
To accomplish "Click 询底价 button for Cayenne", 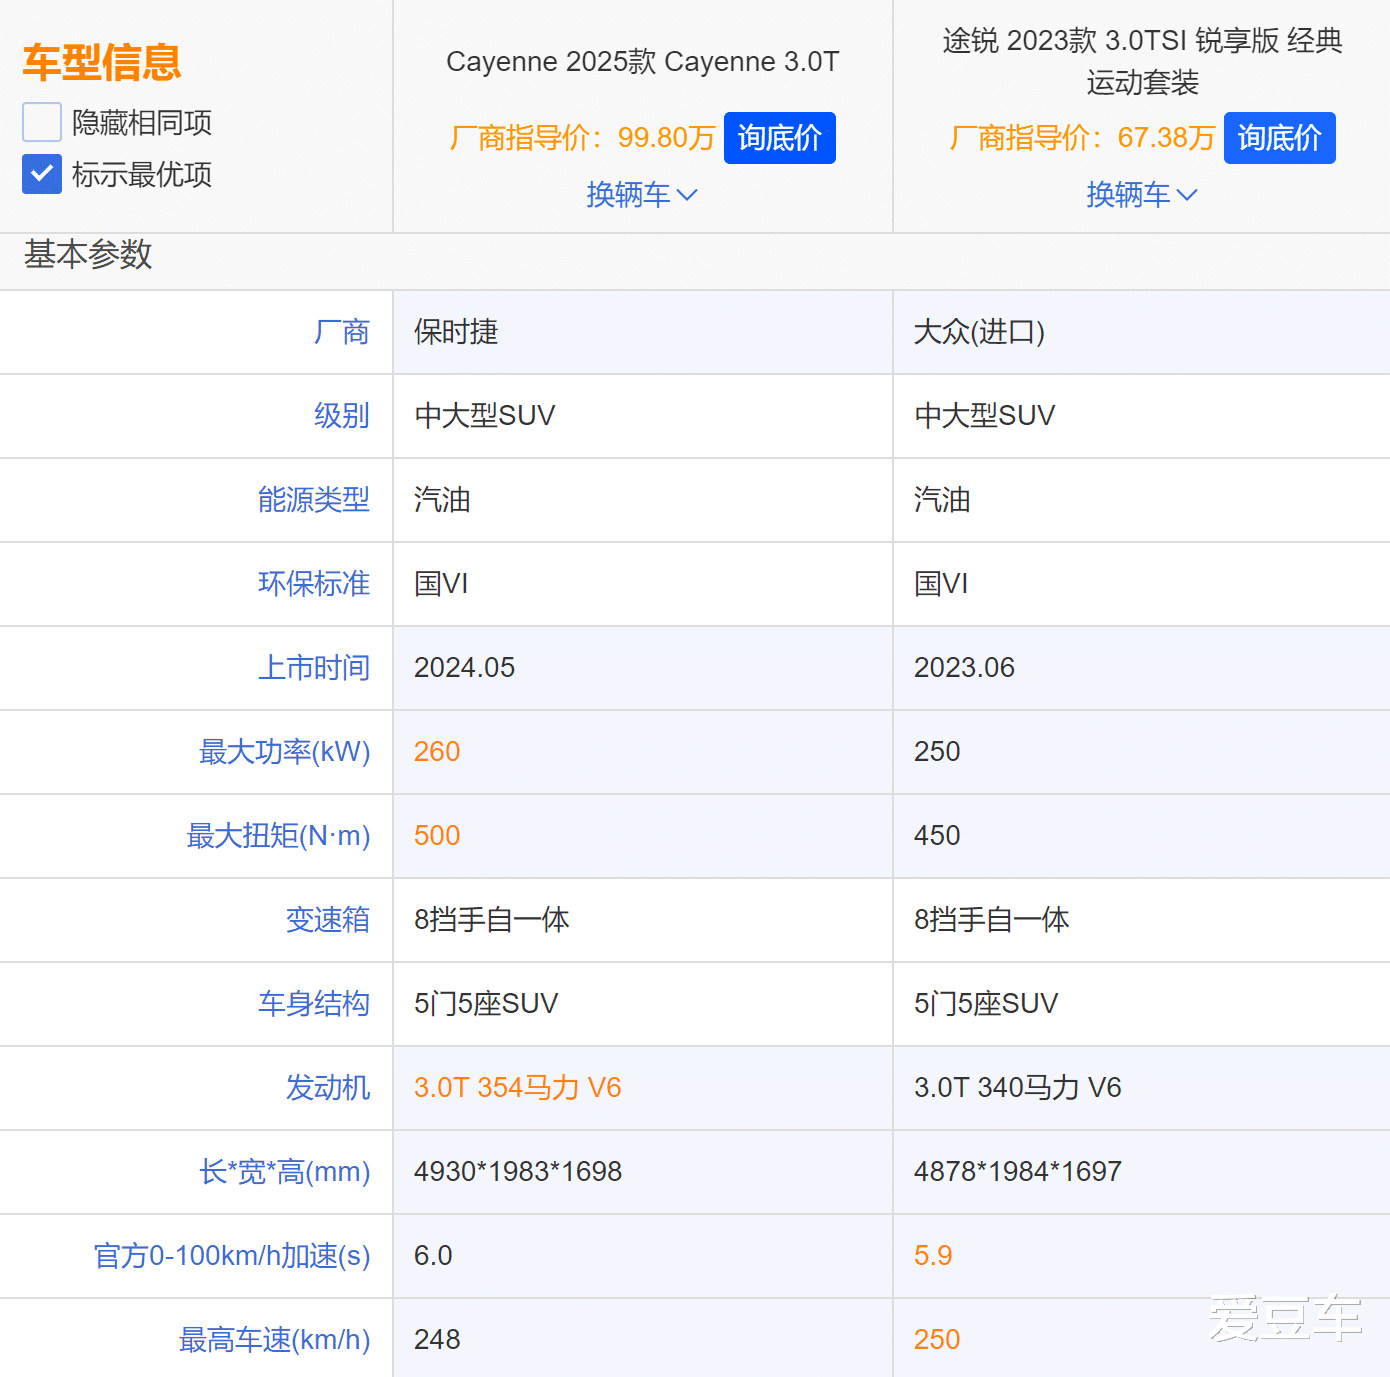I will (779, 138).
